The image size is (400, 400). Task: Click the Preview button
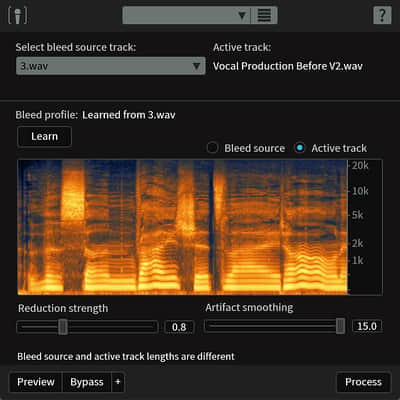pos(36,382)
